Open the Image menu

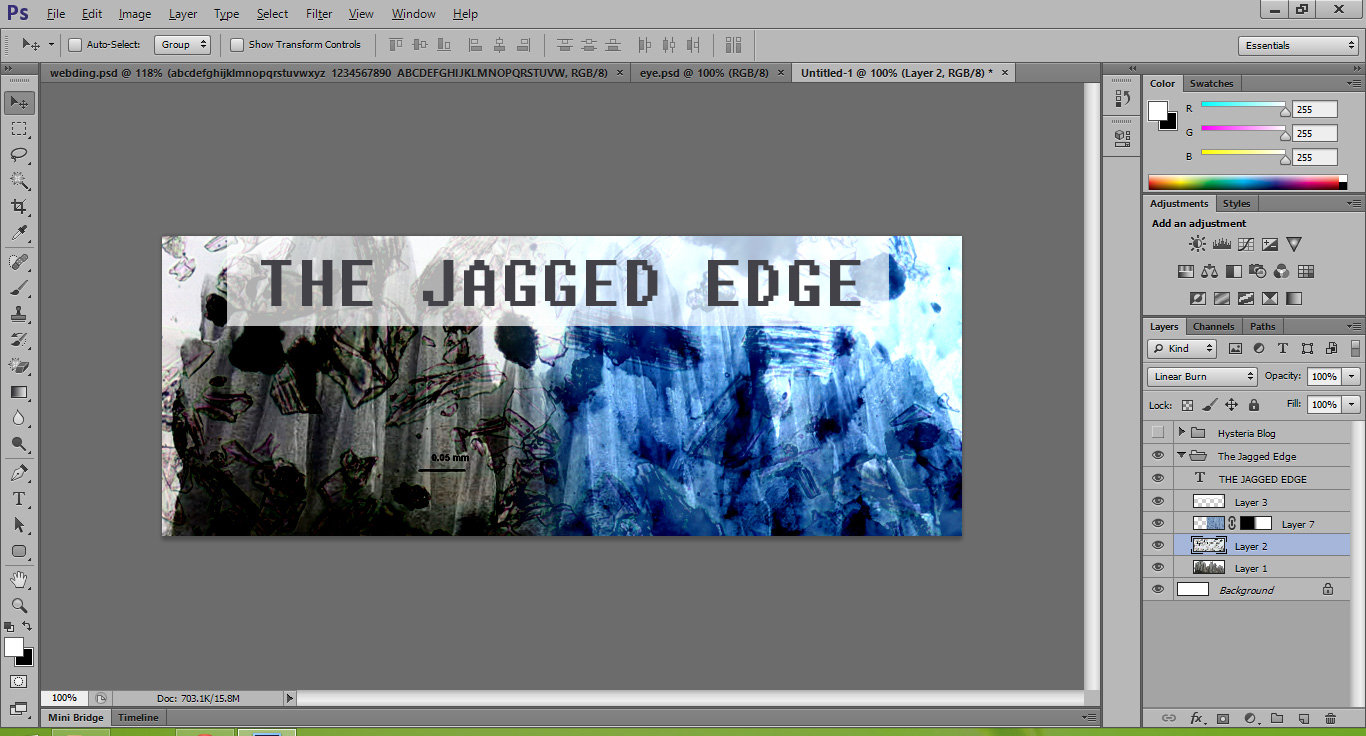point(135,14)
